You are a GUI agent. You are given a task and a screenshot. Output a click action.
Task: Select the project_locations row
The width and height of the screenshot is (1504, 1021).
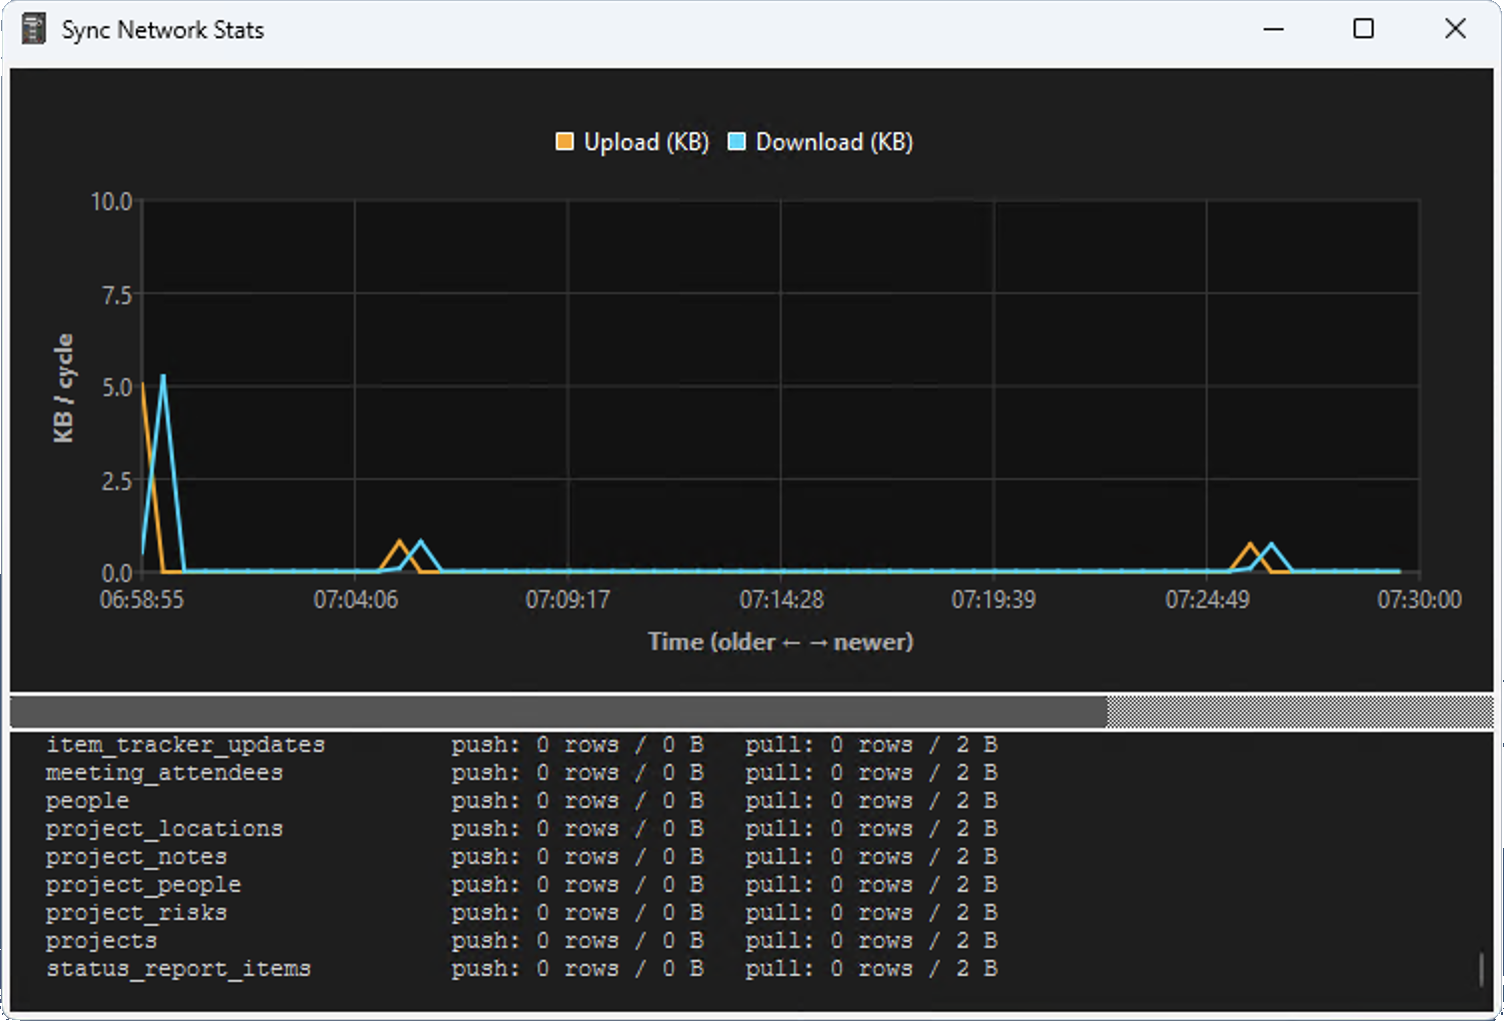[522, 829]
